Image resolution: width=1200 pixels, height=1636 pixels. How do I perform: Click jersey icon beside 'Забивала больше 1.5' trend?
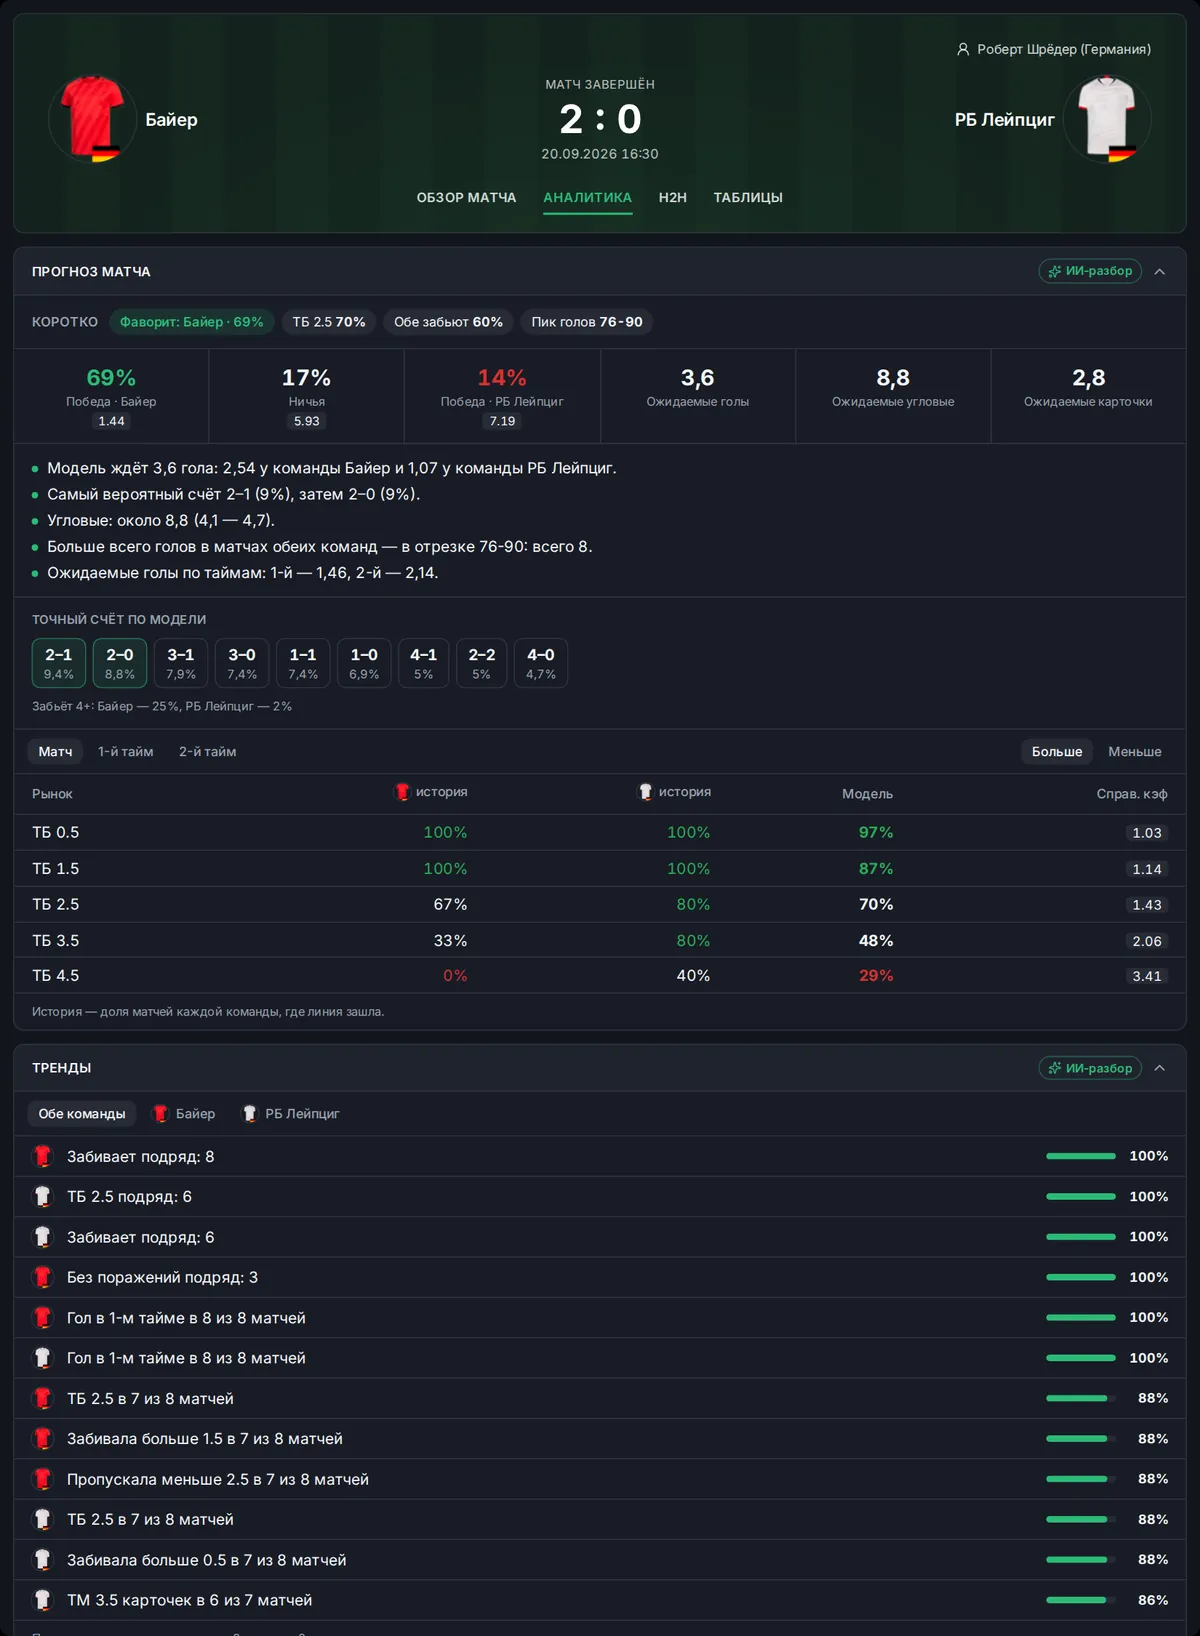[x=43, y=1438]
